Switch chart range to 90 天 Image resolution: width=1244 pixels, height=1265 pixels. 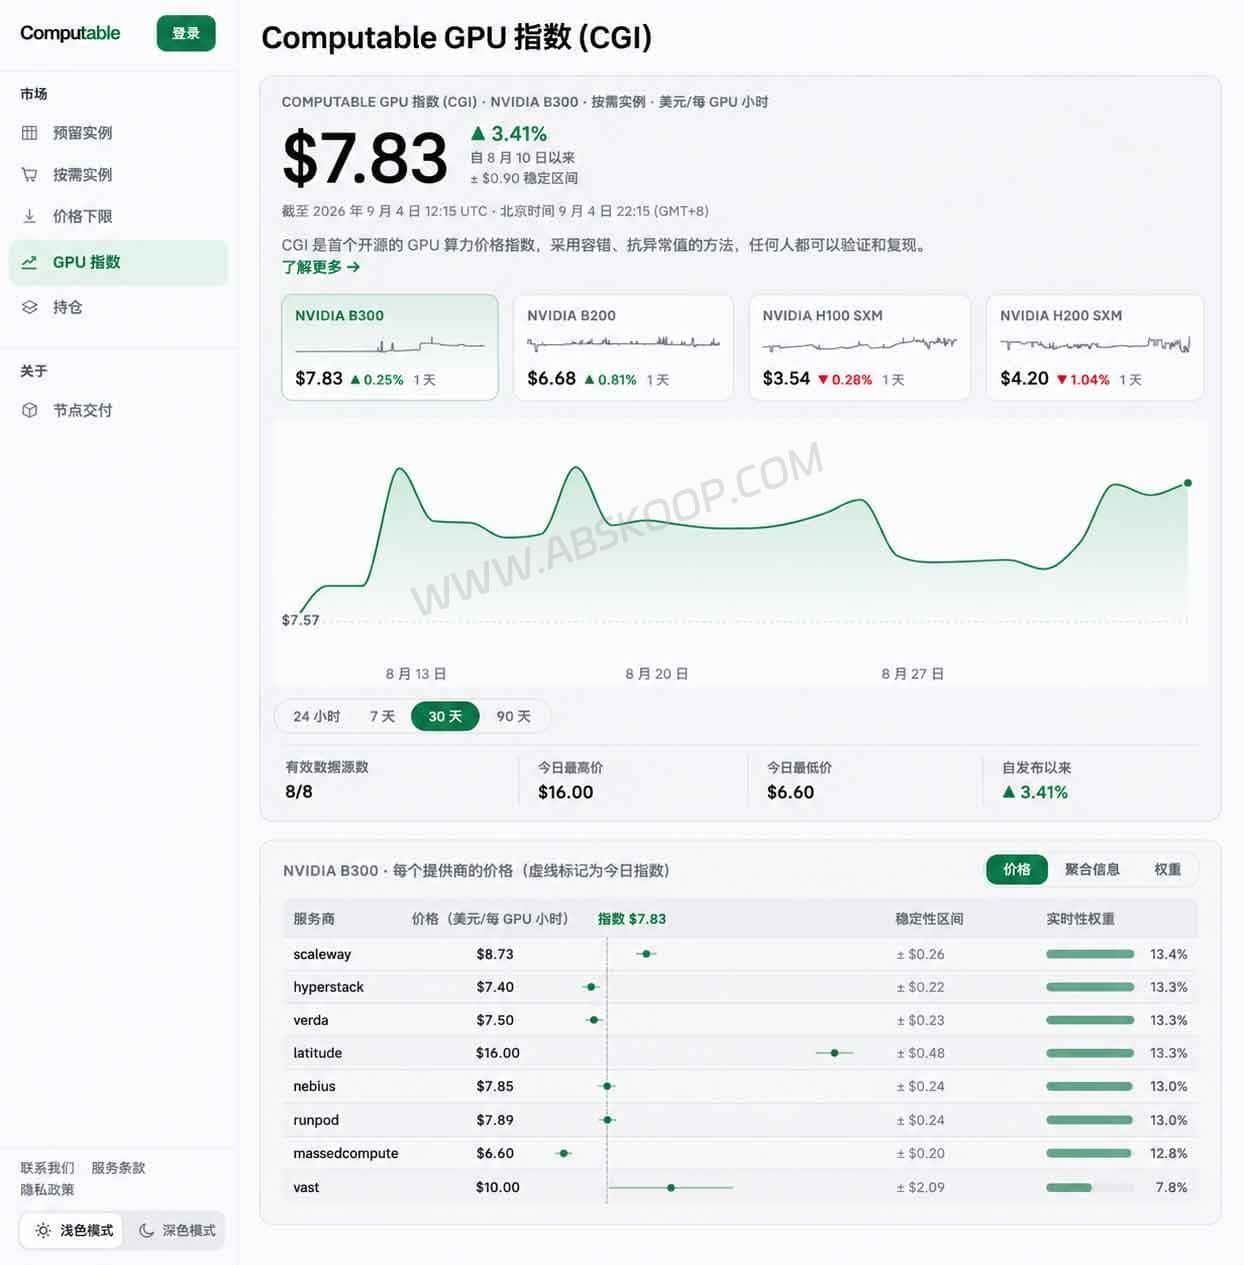(x=513, y=716)
